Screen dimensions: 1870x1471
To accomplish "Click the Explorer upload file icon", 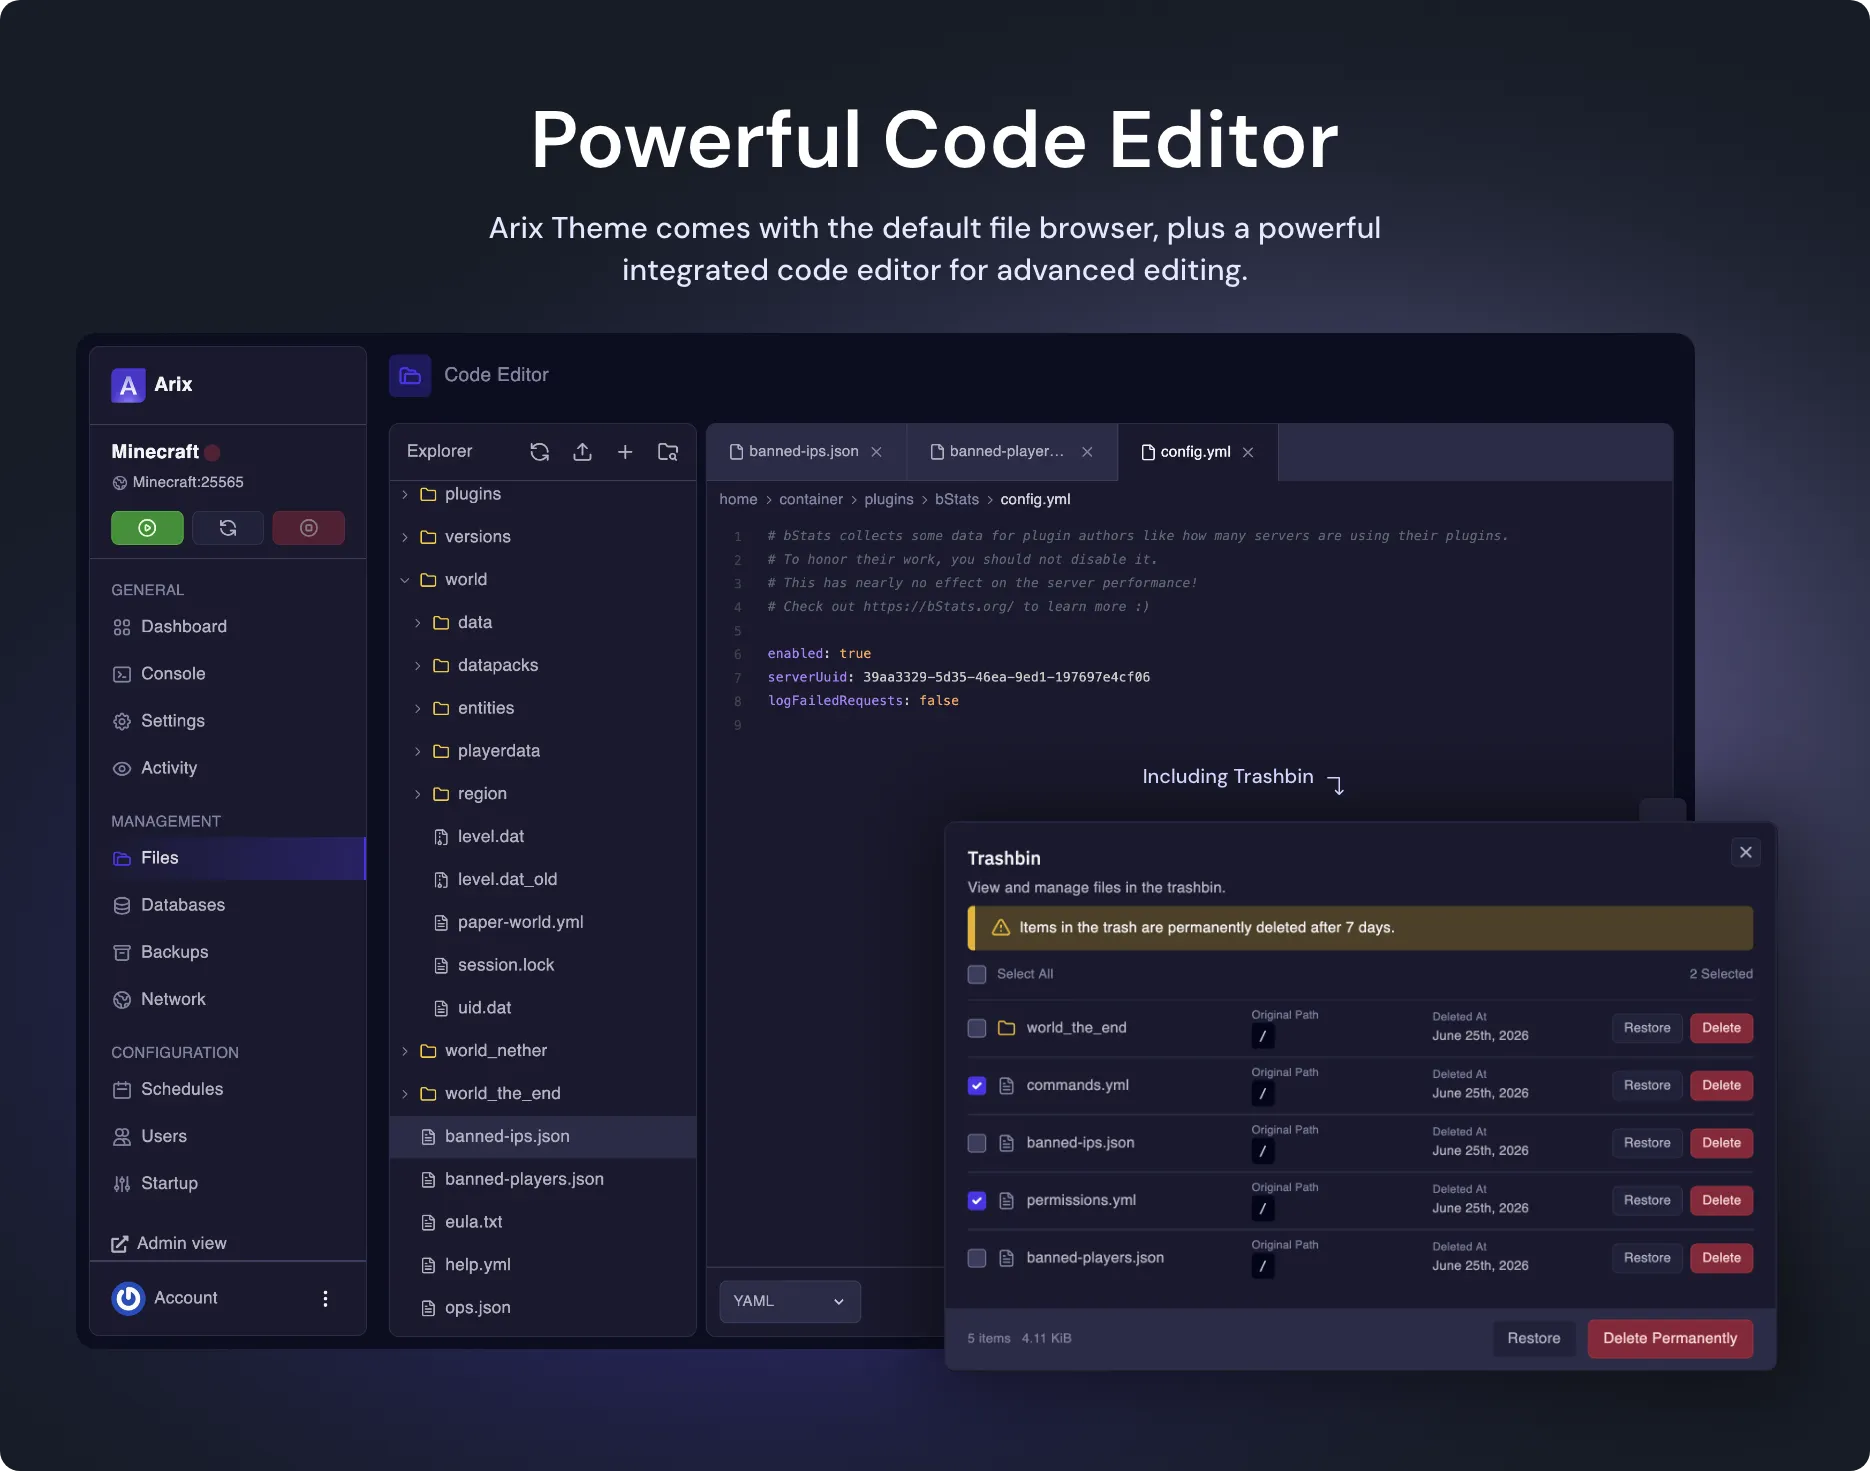I will click(582, 452).
